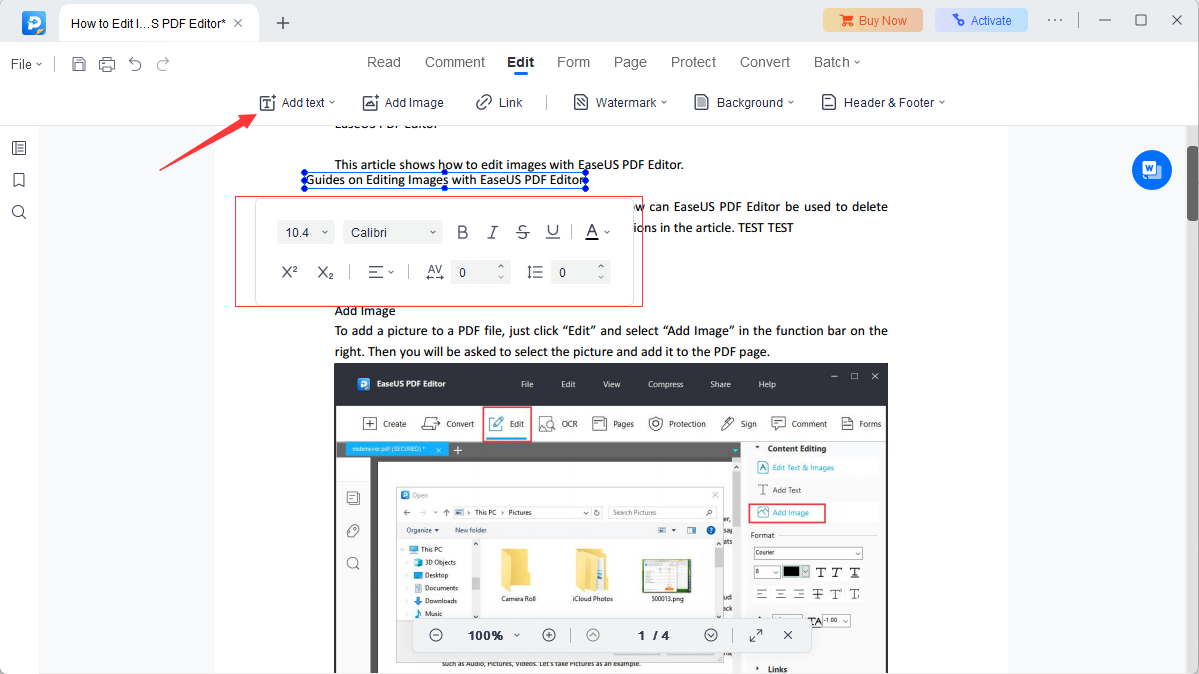Image resolution: width=1199 pixels, height=674 pixels.
Task: Click the Buy Now button
Action: pyautogui.click(x=872, y=21)
